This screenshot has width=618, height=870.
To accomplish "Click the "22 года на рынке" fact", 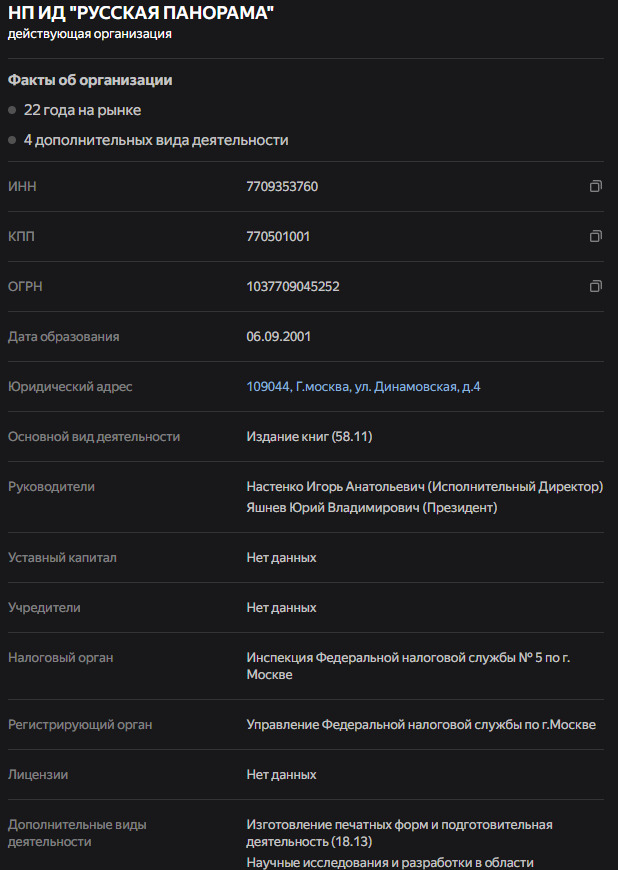I will [82, 110].
